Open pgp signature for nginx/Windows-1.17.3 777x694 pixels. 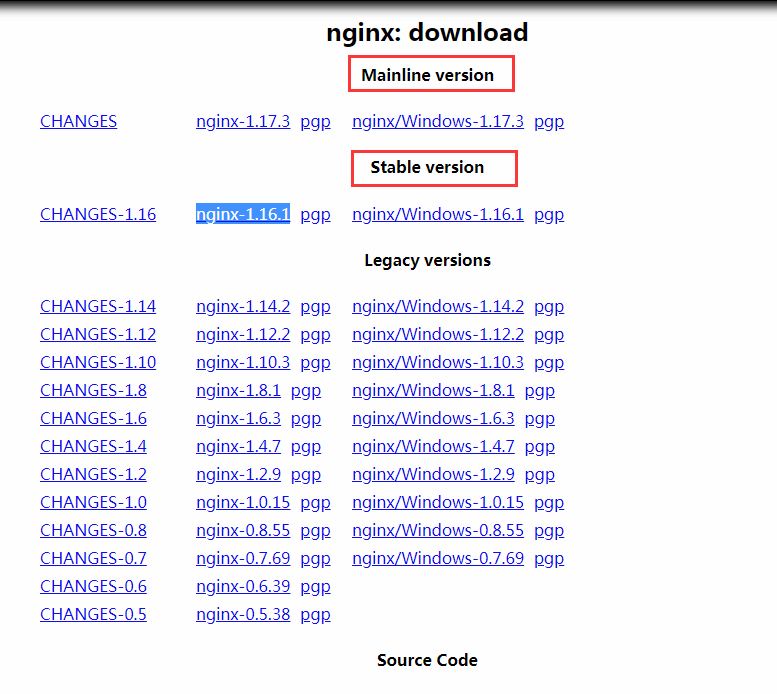[549, 122]
